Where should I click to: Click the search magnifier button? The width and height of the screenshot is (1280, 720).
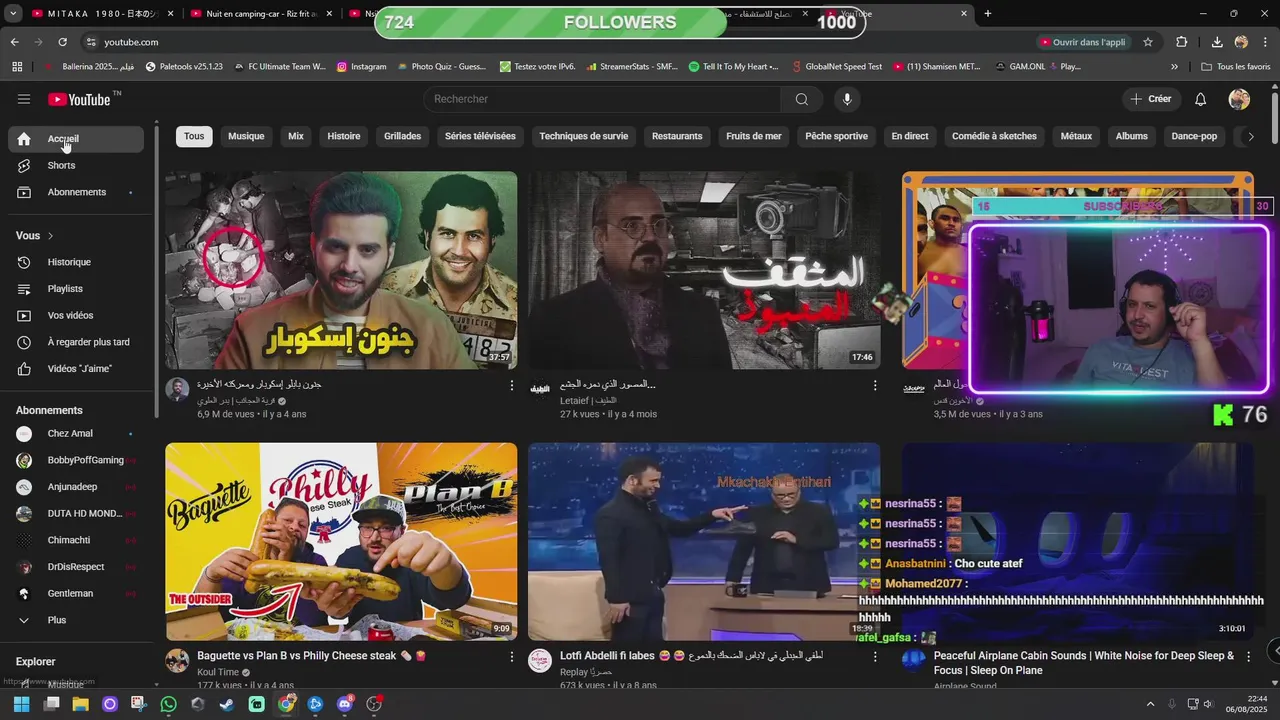[802, 99]
